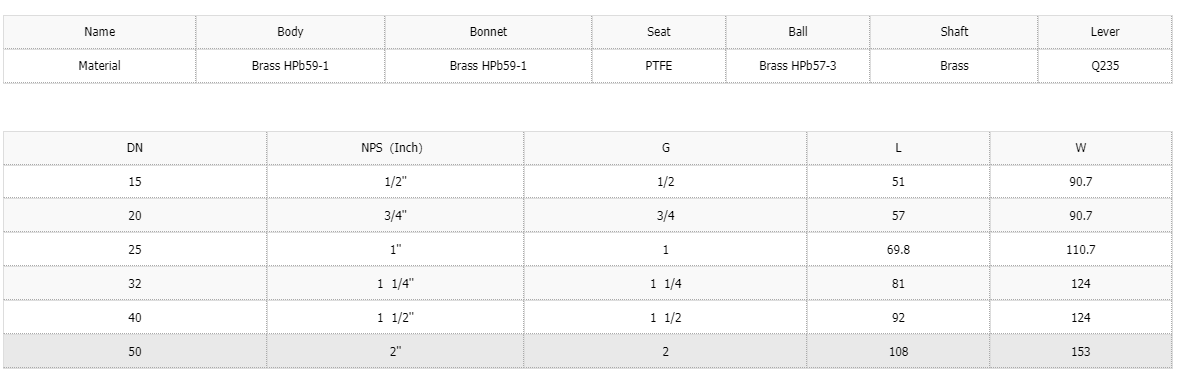Click the Body column header
1186x381 pixels.
pyautogui.click(x=290, y=32)
